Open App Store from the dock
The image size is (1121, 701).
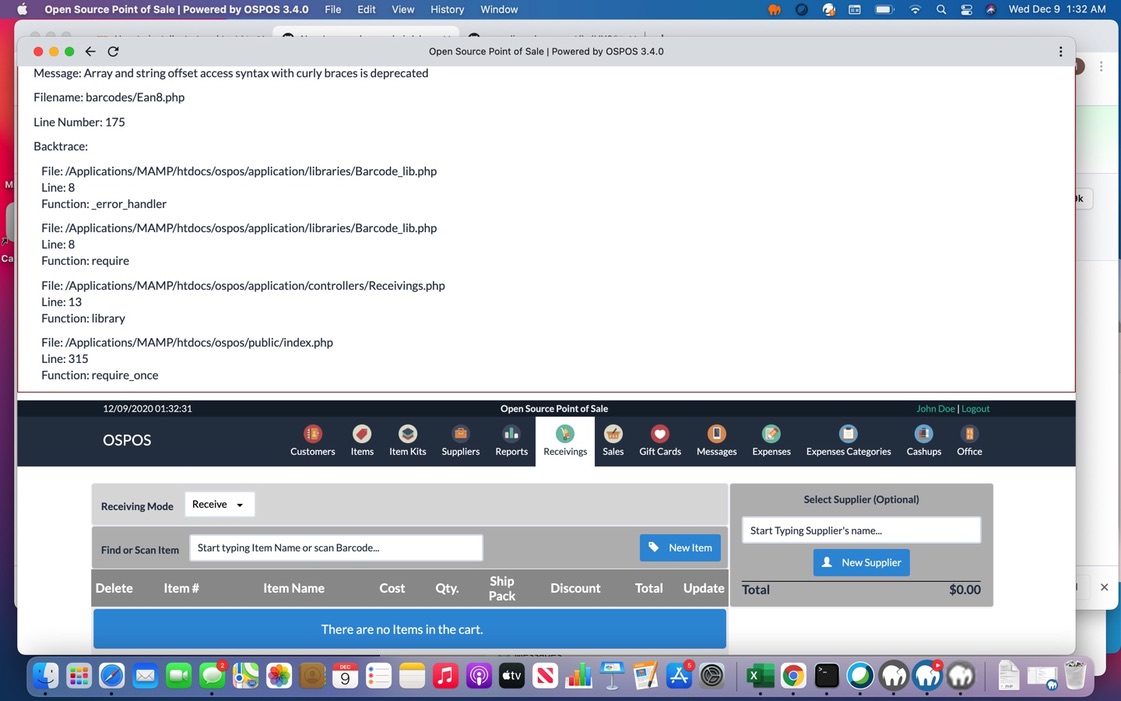(678, 675)
